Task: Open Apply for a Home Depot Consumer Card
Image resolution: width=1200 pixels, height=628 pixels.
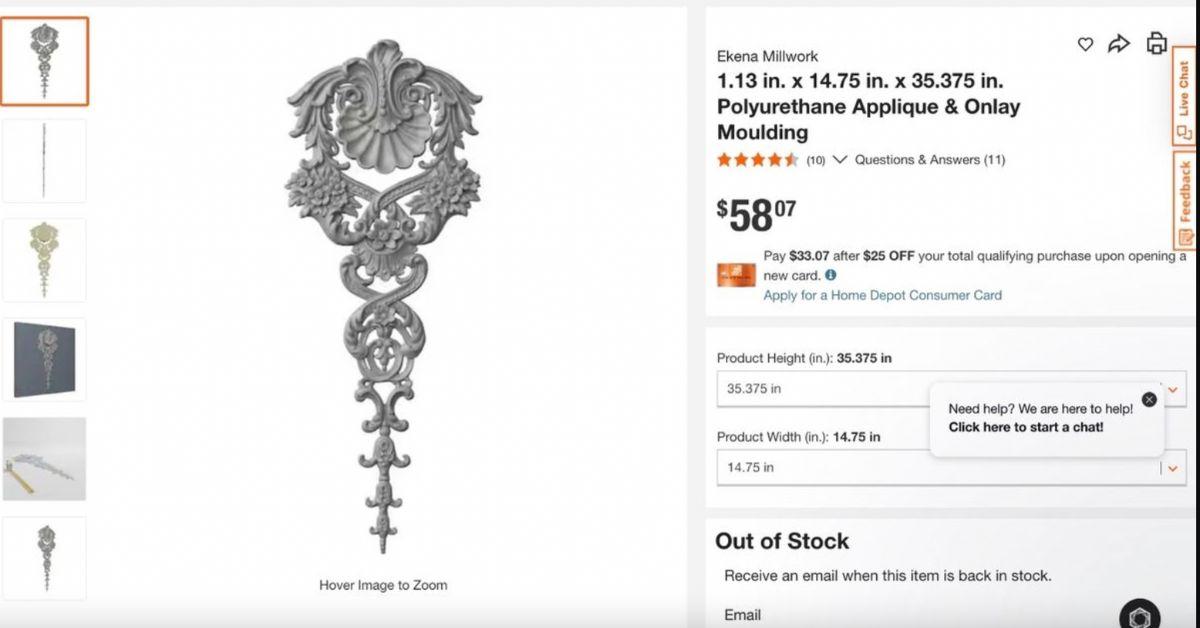Action: click(882, 295)
